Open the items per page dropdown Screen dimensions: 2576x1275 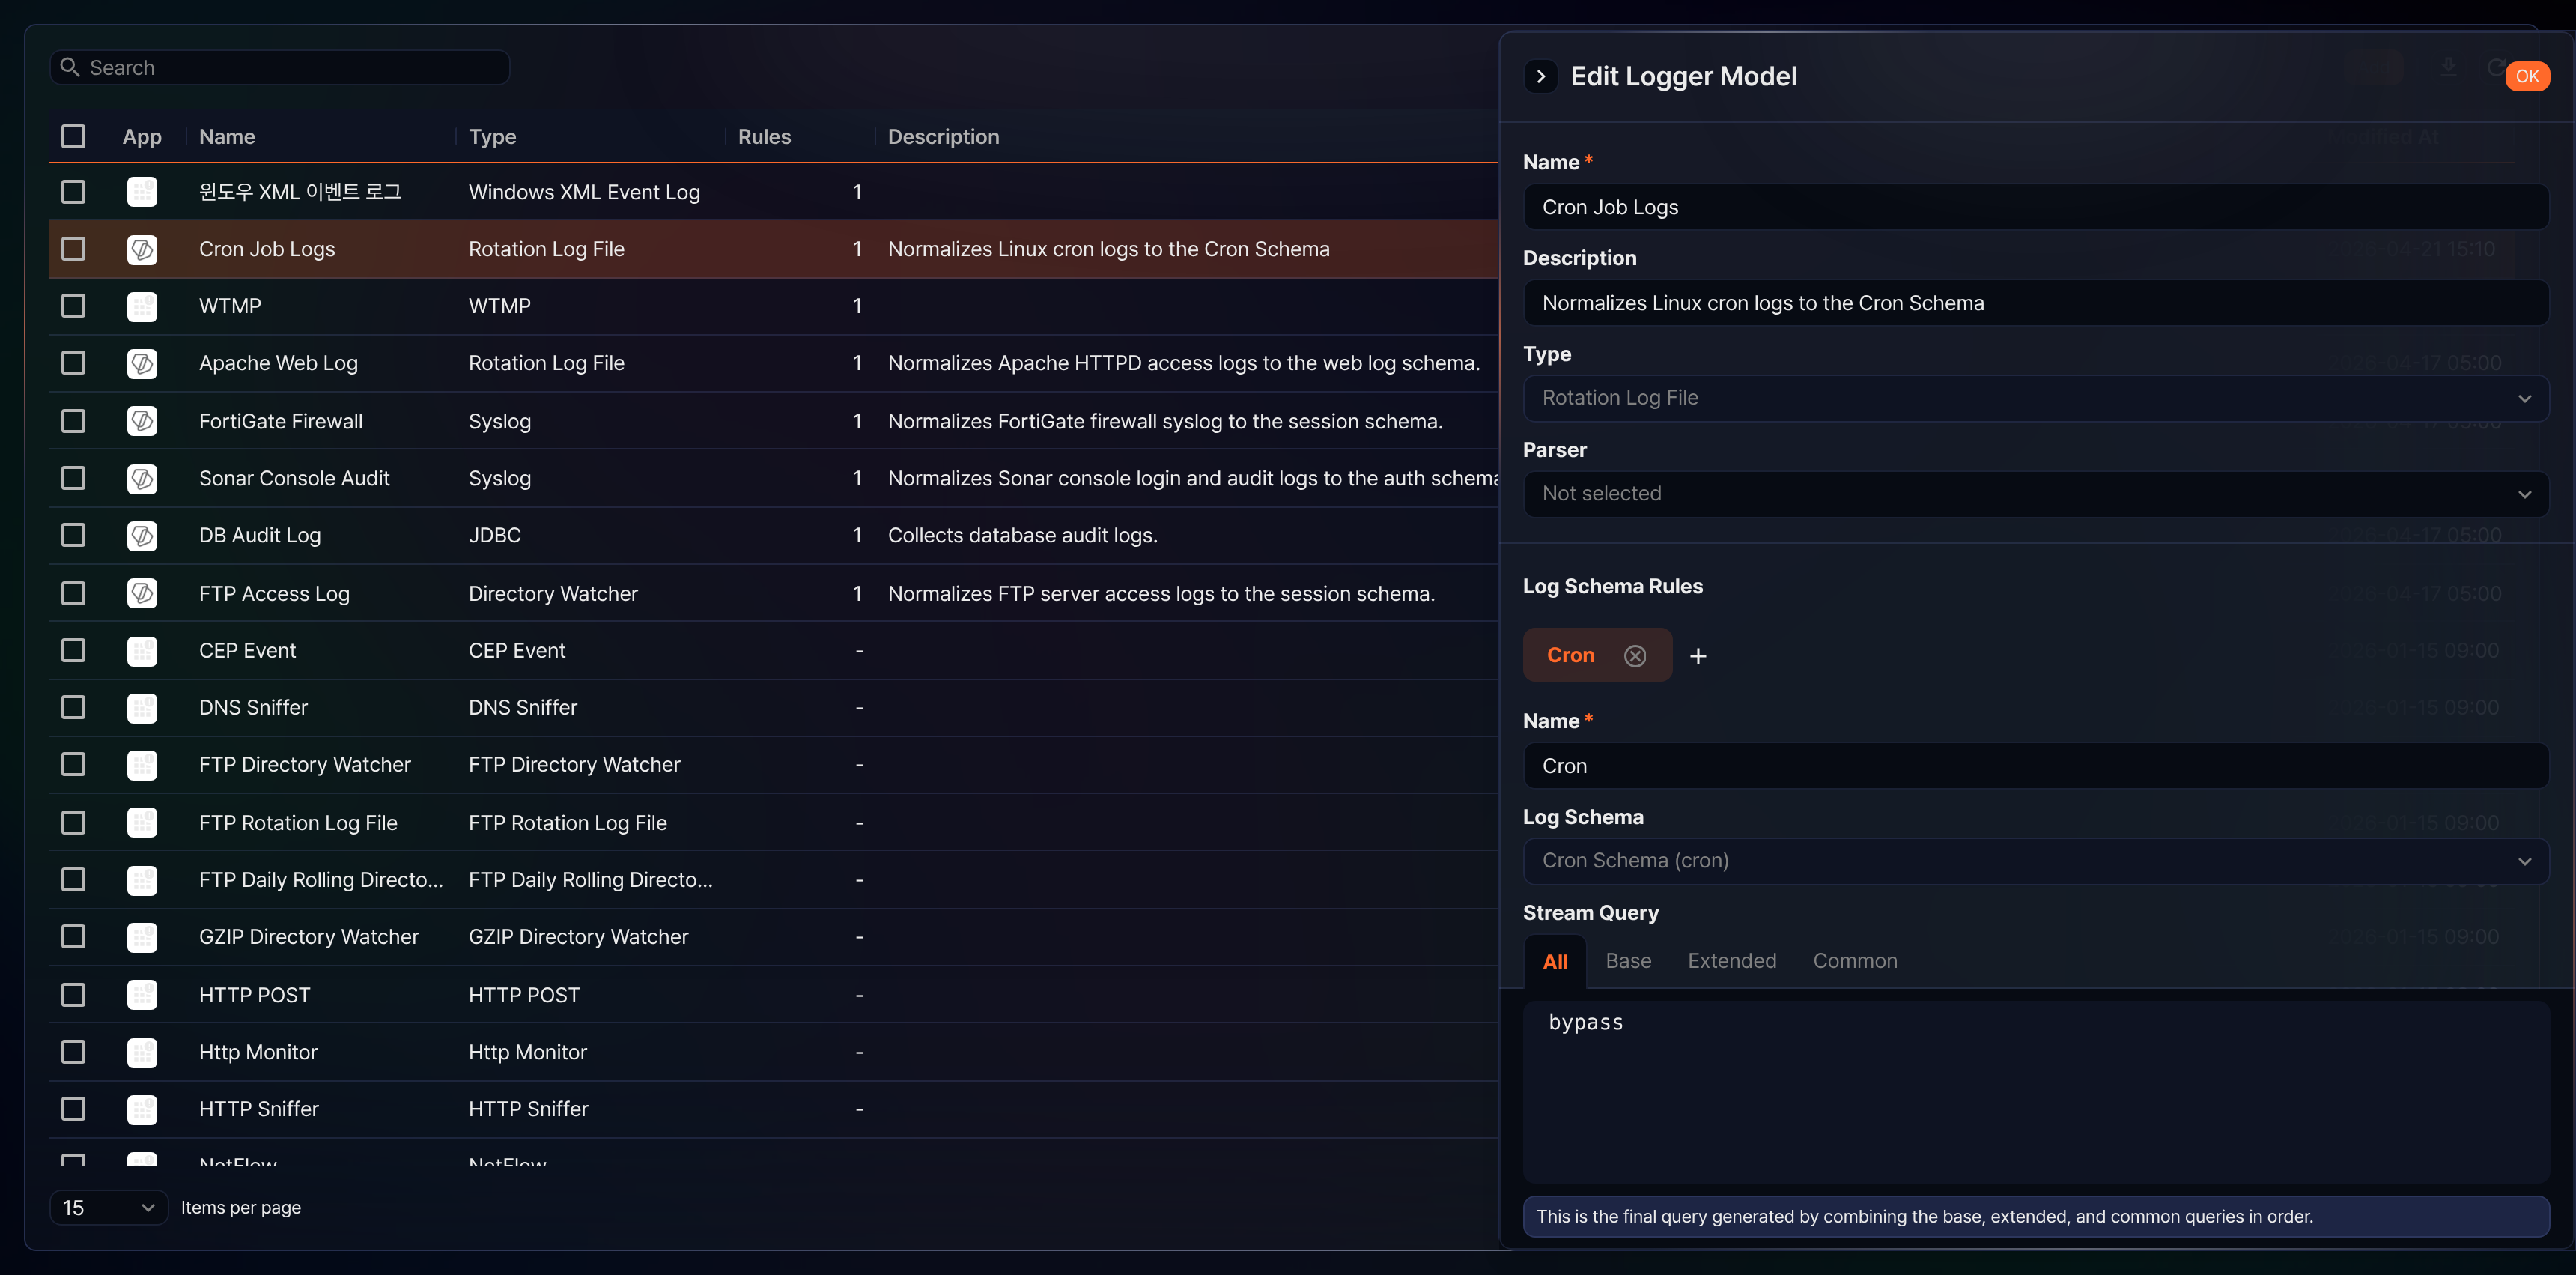(x=108, y=1207)
